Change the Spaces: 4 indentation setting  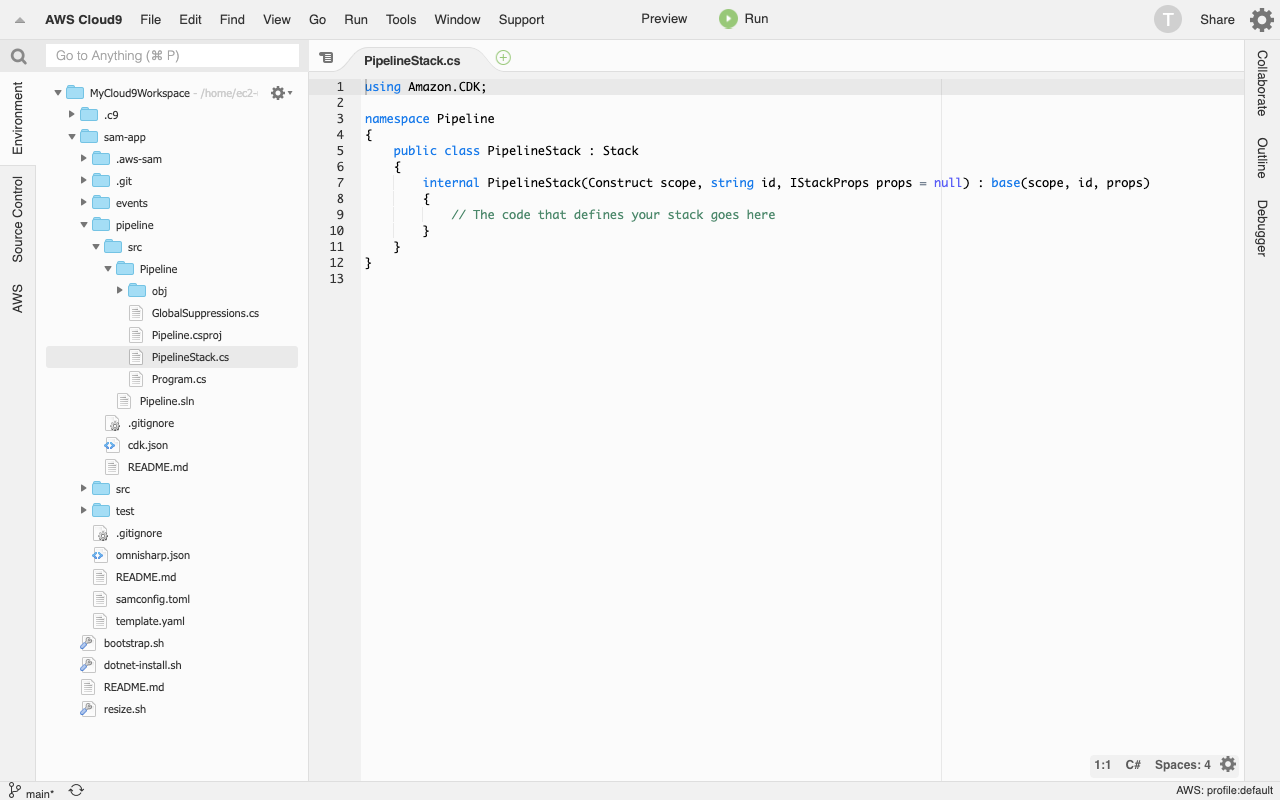click(1182, 764)
